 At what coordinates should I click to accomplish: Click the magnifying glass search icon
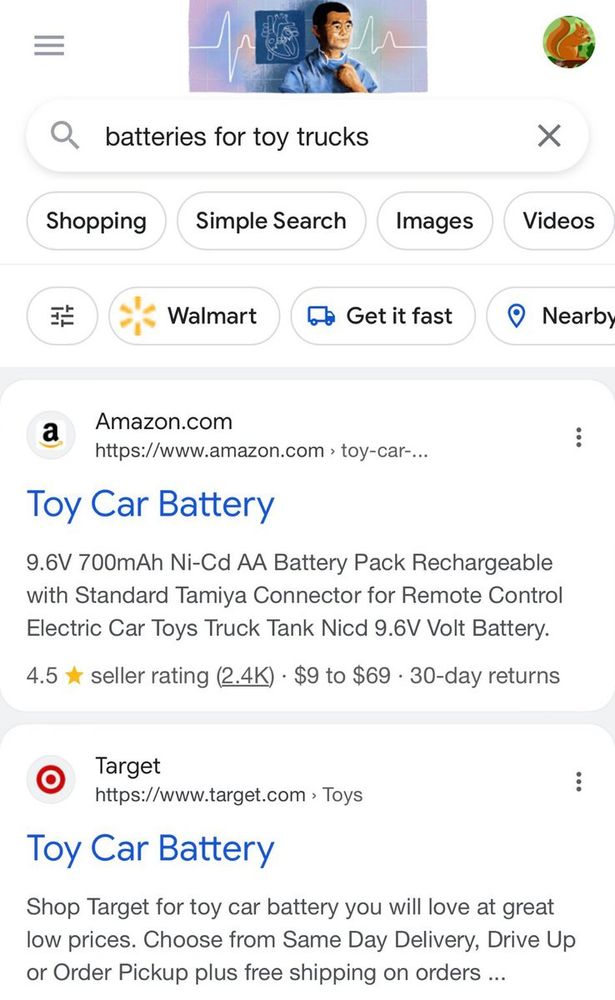(x=65, y=136)
